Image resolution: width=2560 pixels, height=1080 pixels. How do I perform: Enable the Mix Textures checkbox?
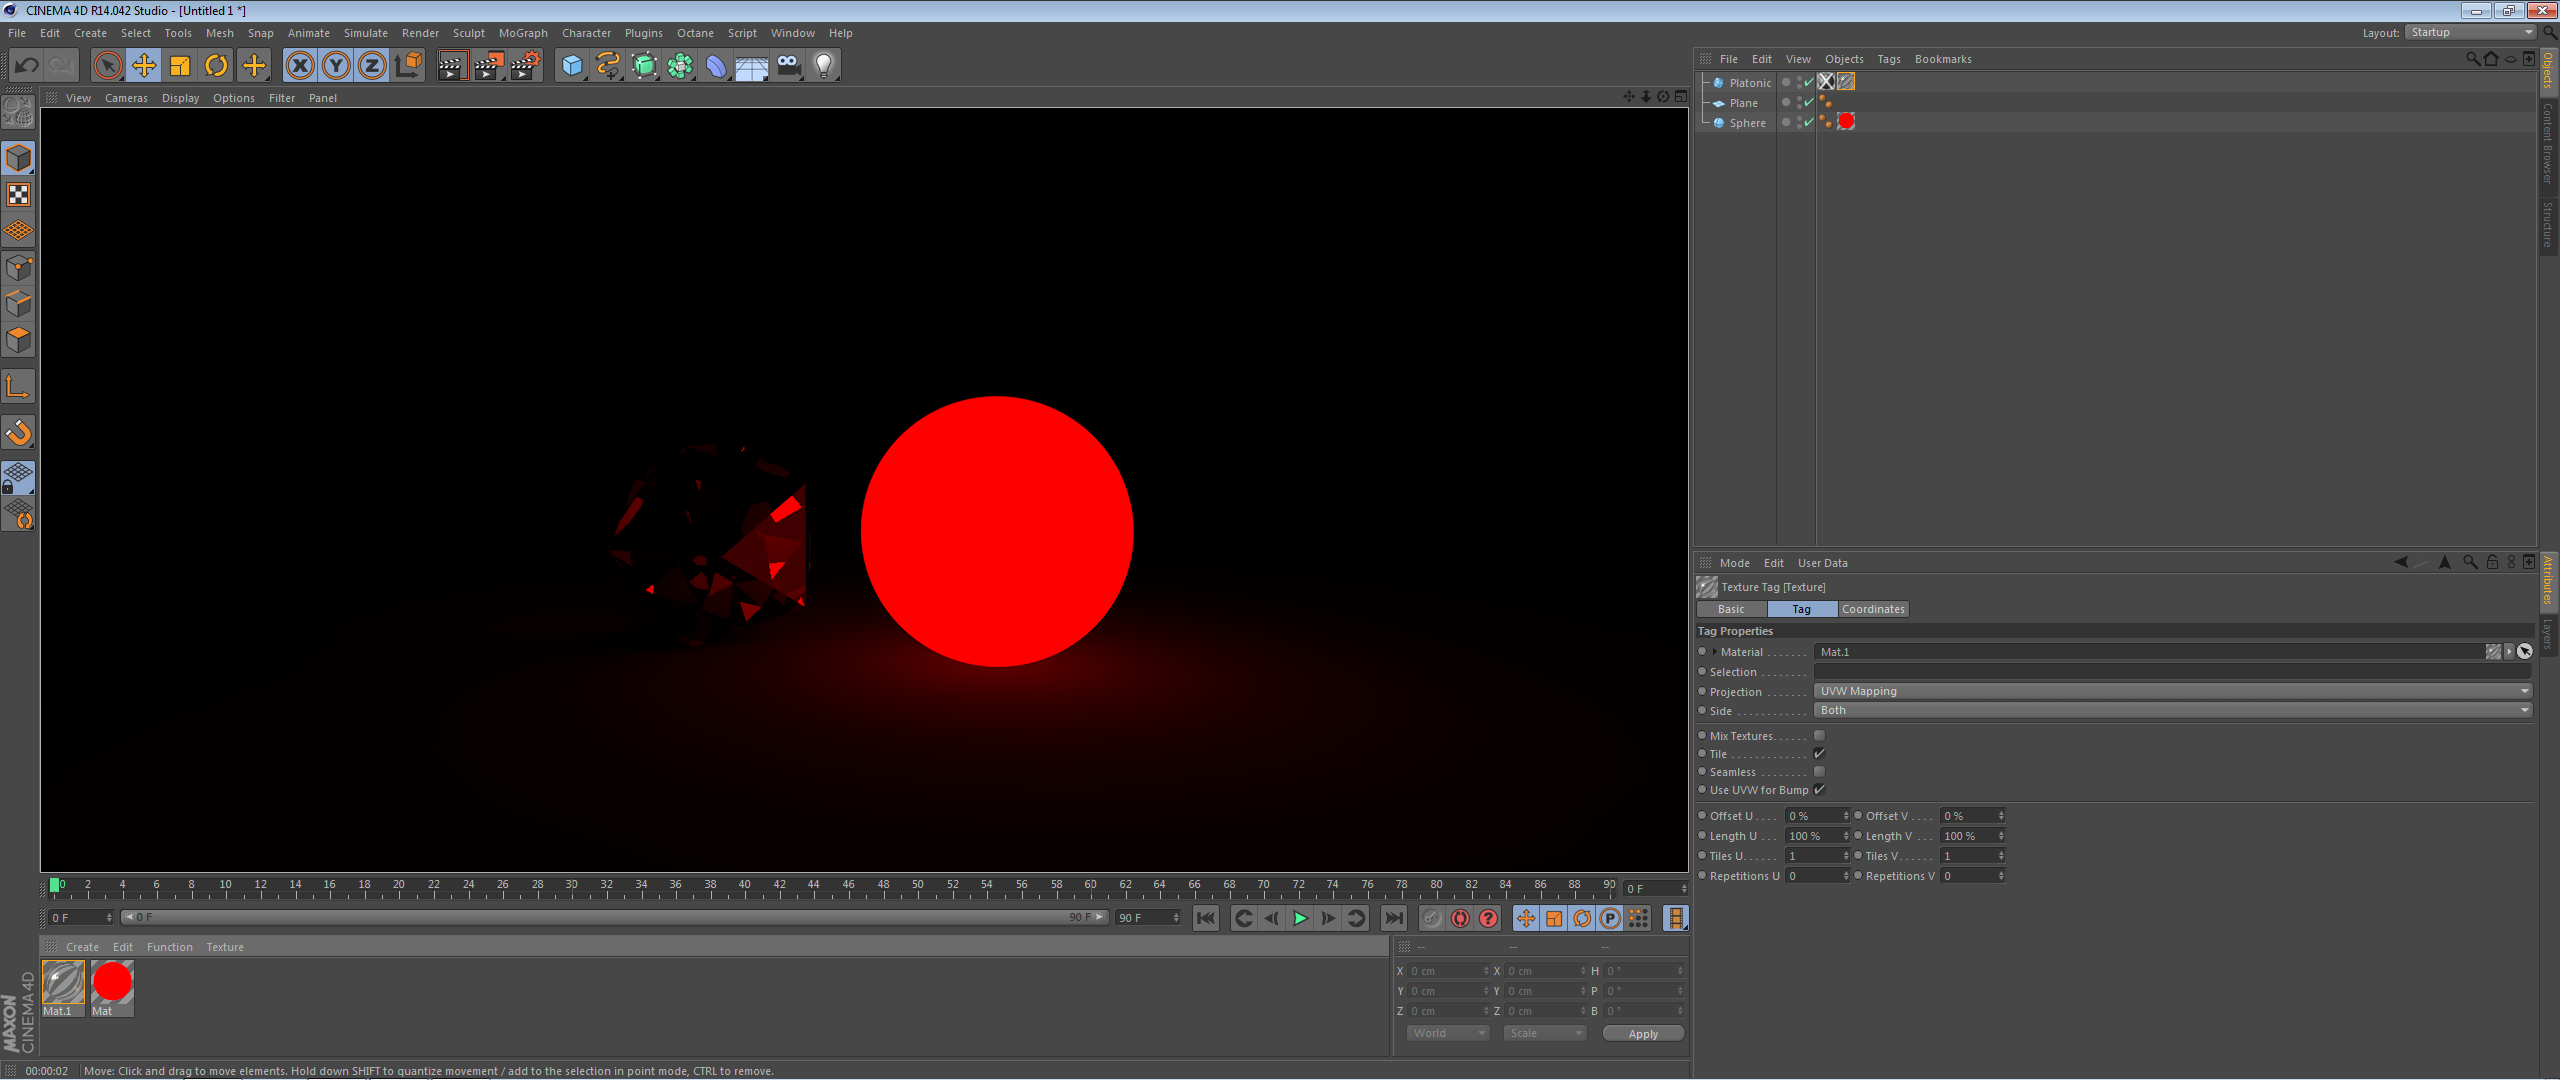(x=1819, y=735)
